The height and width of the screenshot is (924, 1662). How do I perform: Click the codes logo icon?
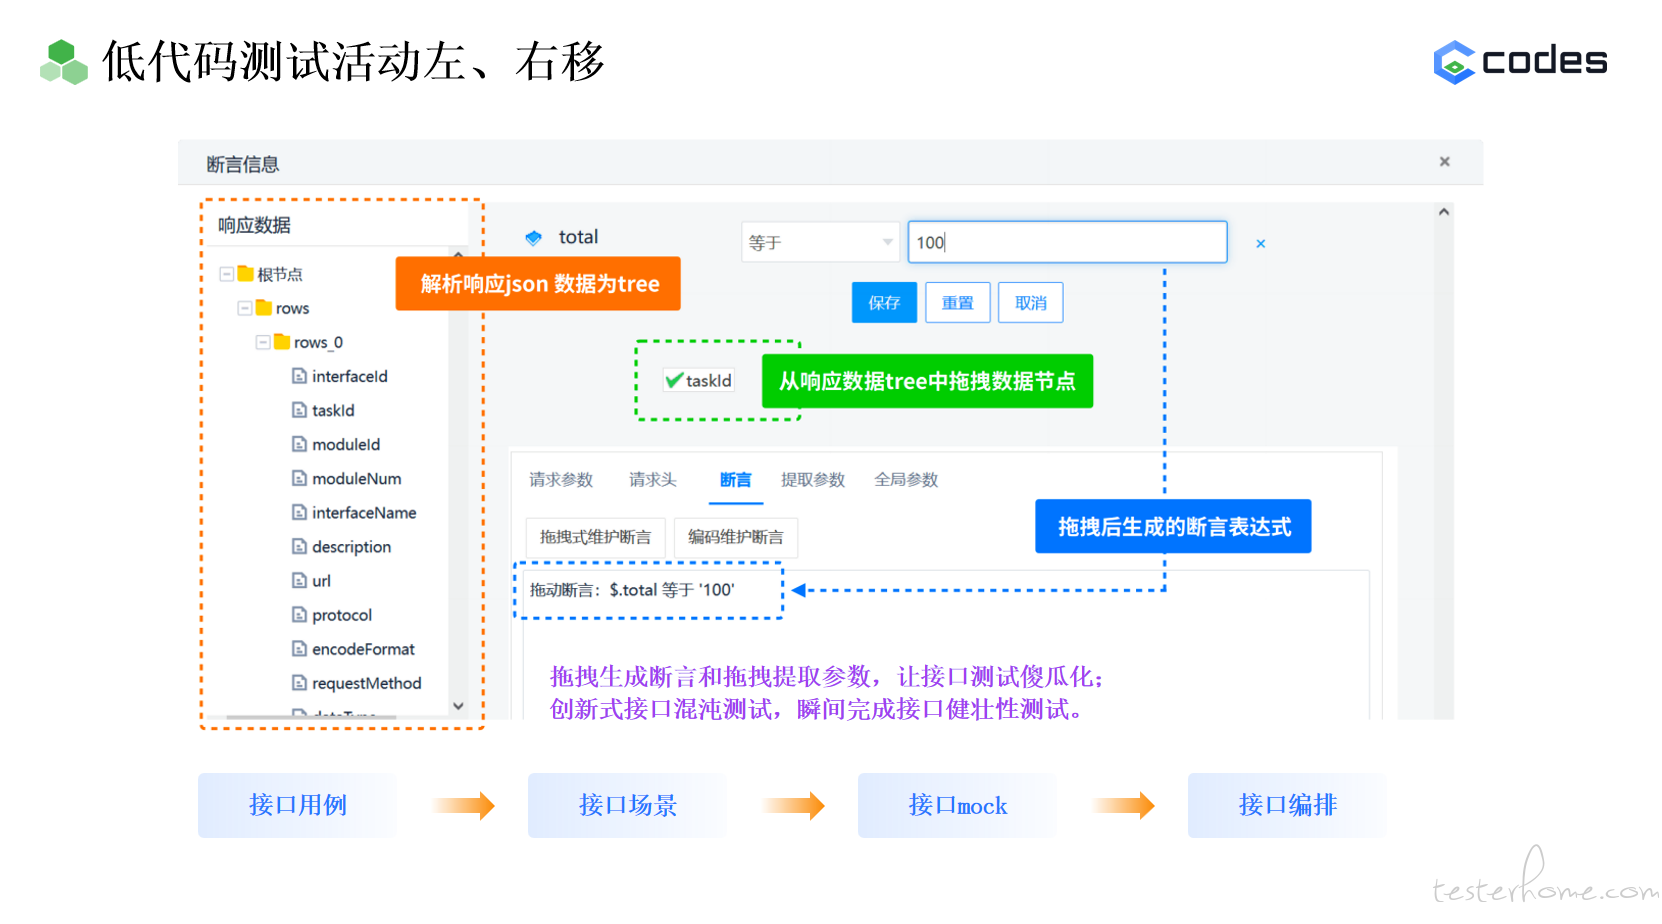(x=1454, y=62)
